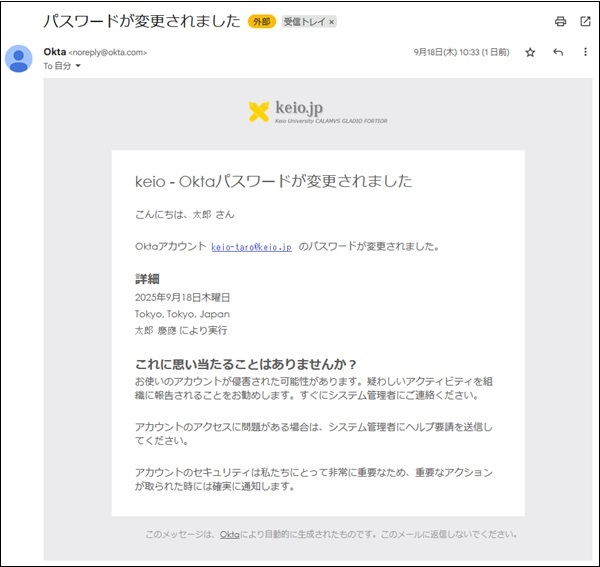This screenshot has width=600, height=567.
Task: Open the keio-taro@keio.jp account link
Action: tap(251, 246)
